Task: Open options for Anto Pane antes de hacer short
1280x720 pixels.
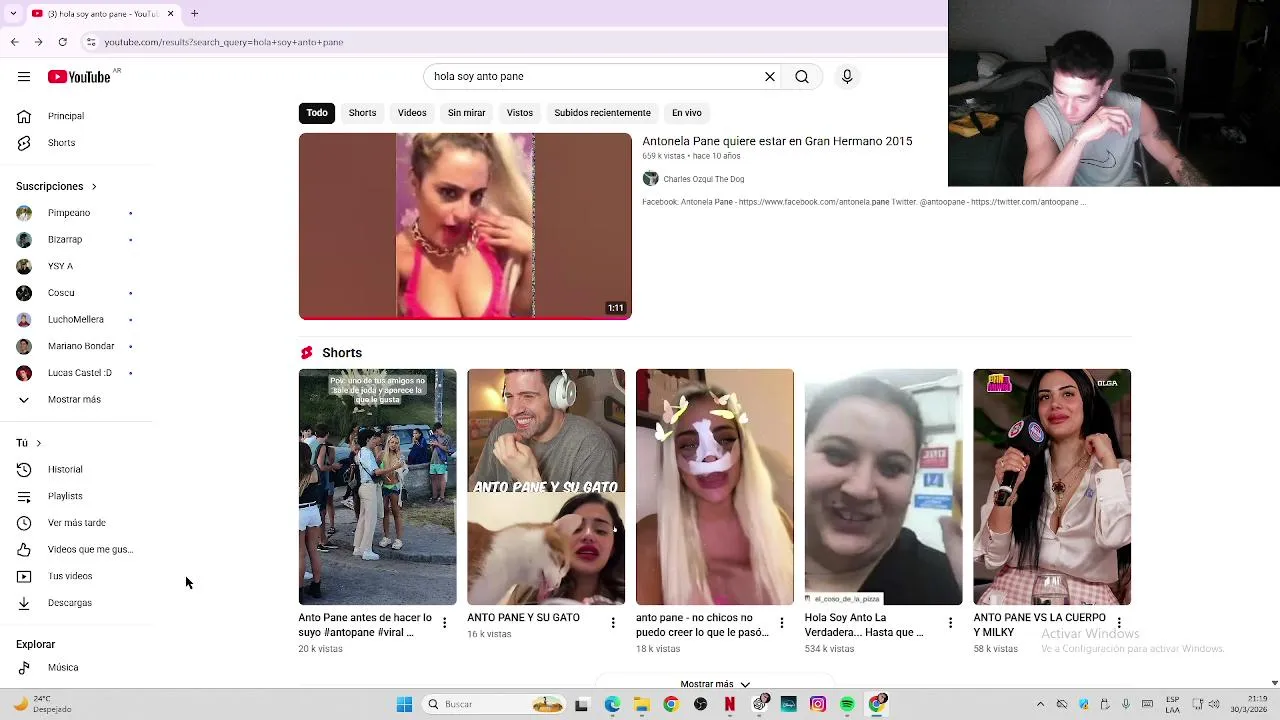Action: coord(445,623)
